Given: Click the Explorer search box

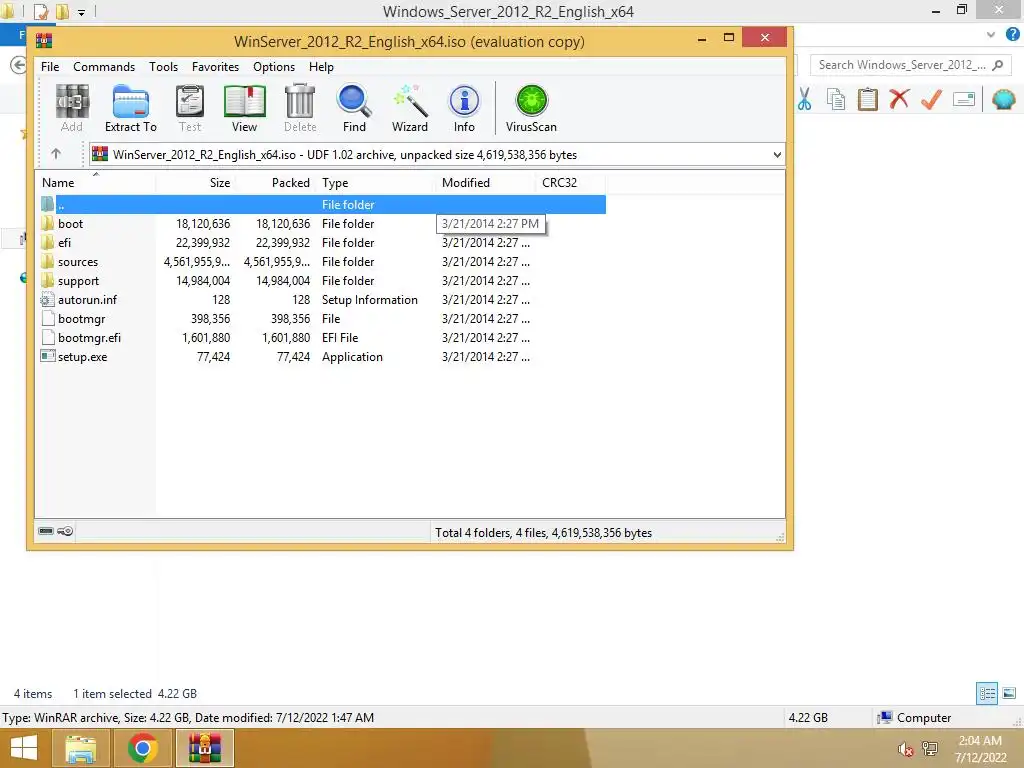Looking at the screenshot, I should click(x=910, y=65).
